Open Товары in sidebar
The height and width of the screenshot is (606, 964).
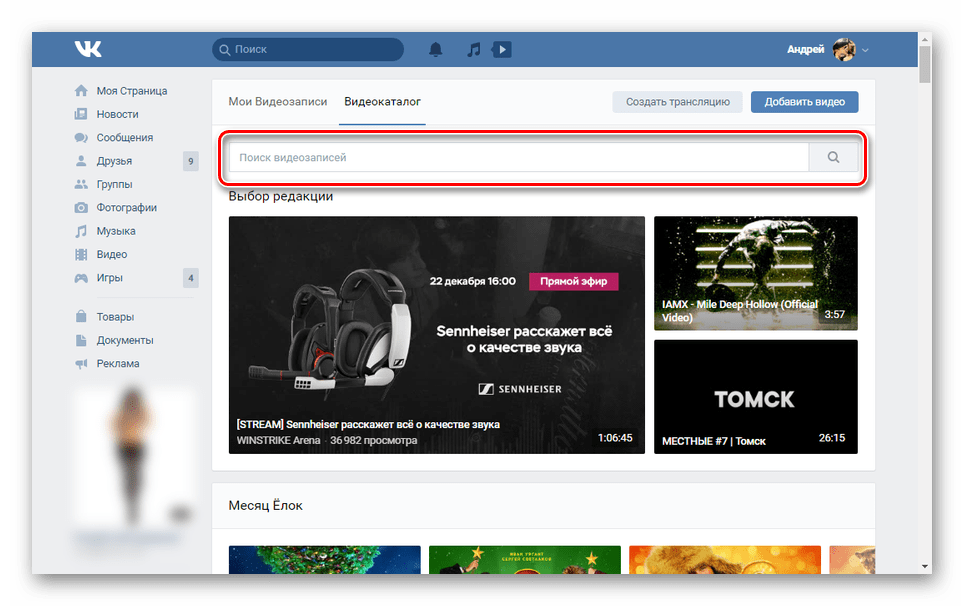[115, 317]
